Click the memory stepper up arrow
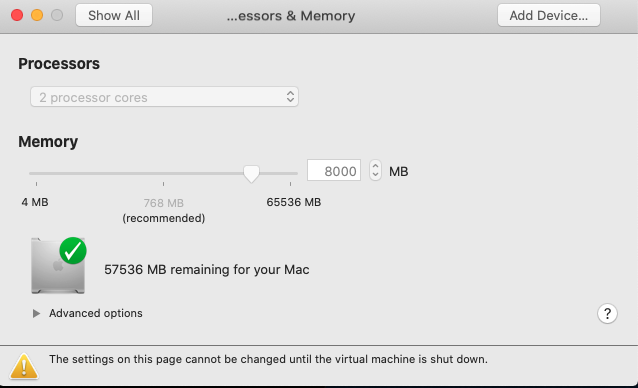The height and width of the screenshot is (388, 638). (375, 166)
